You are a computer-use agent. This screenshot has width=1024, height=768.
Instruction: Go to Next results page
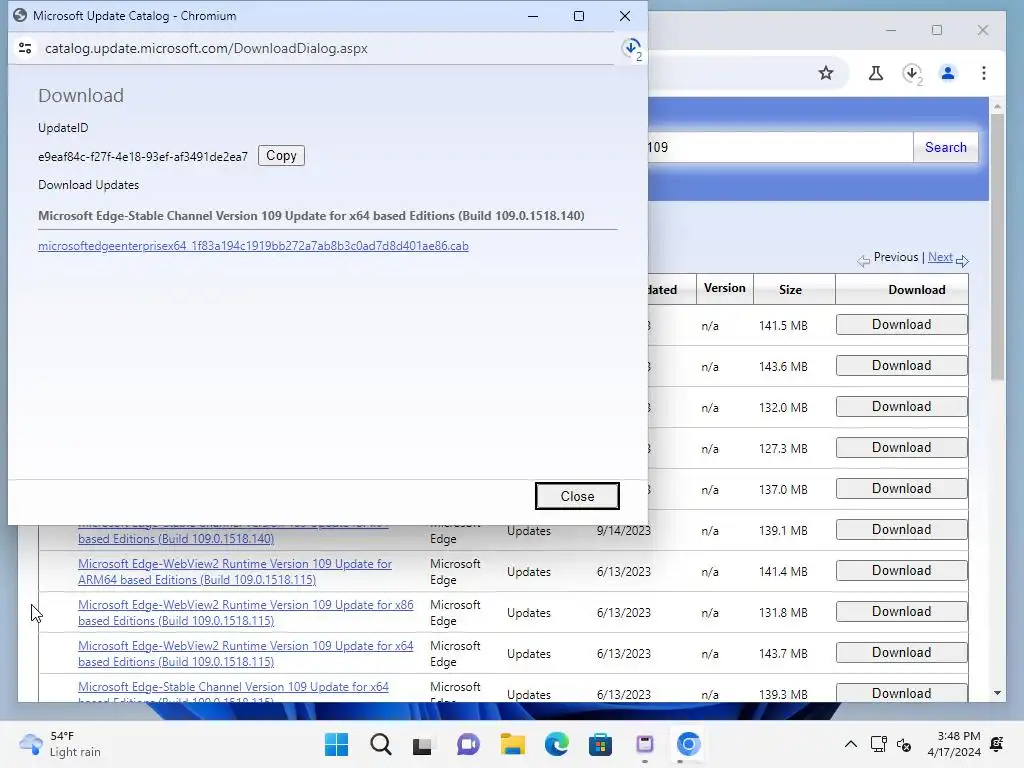940,257
